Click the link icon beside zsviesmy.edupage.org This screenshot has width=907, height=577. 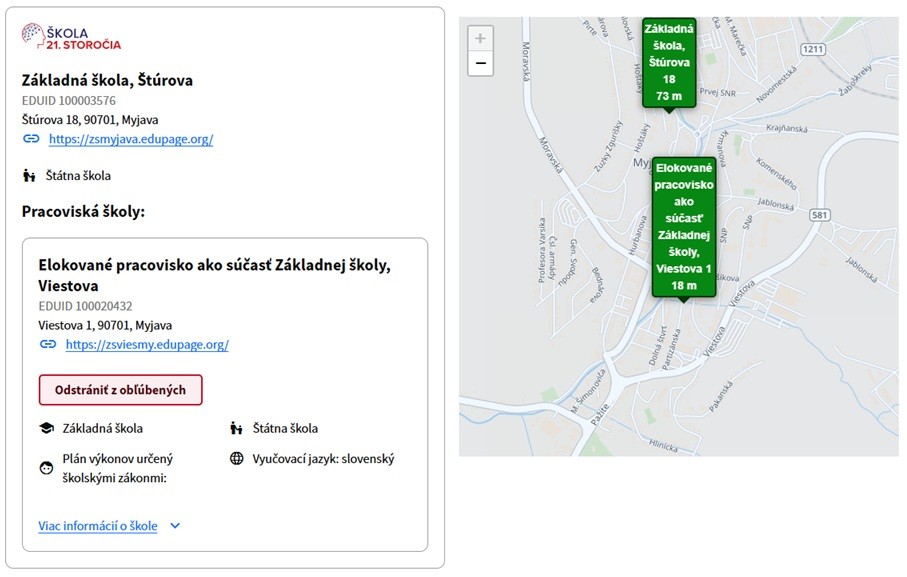48,344
